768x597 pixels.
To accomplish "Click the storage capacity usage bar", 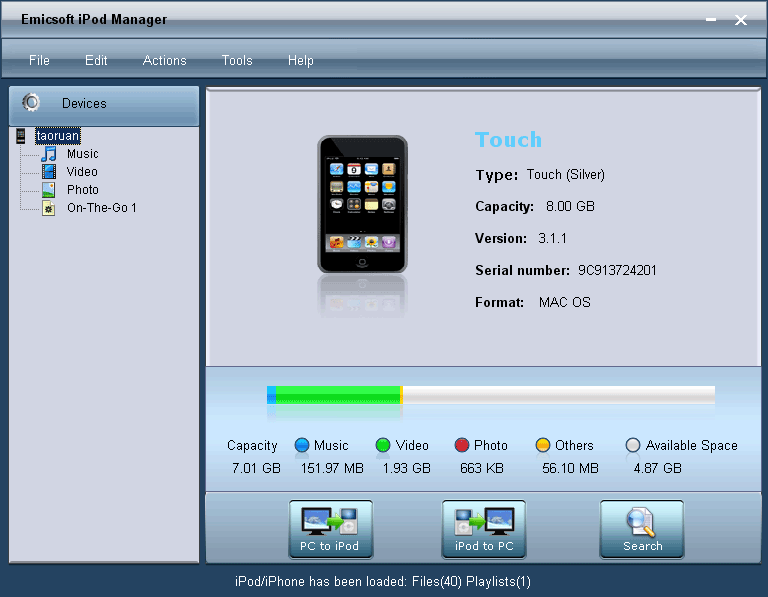I will coord(490,395).
